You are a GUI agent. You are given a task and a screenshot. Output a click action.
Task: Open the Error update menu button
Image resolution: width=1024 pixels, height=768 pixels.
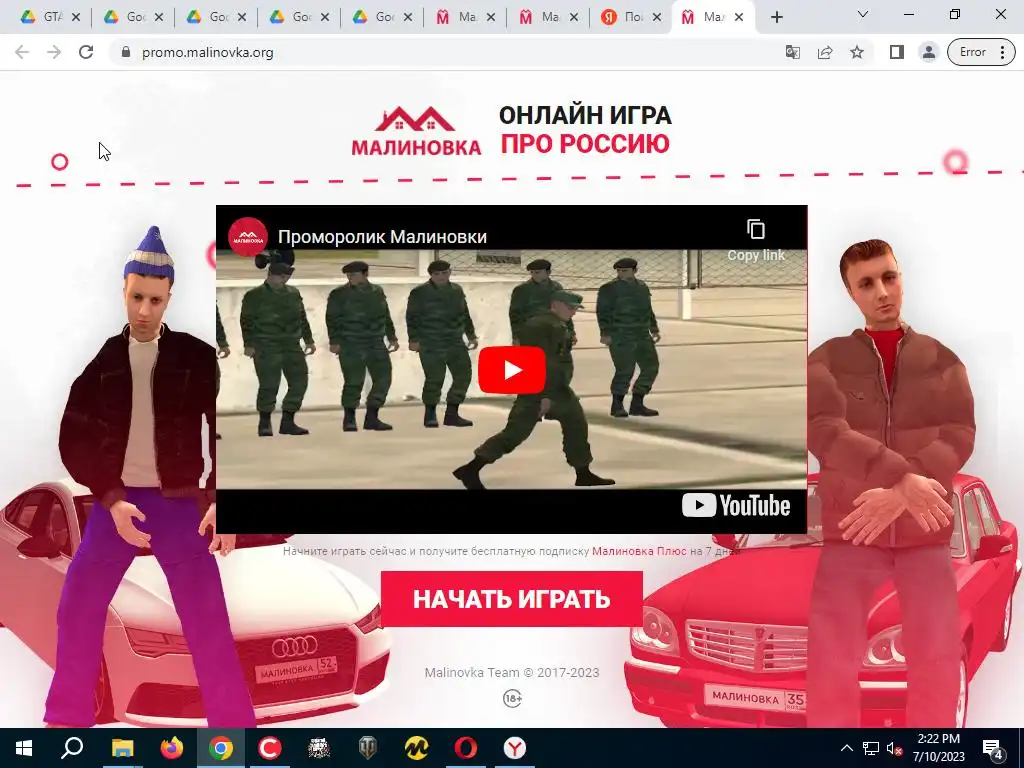tap(982, 52)
